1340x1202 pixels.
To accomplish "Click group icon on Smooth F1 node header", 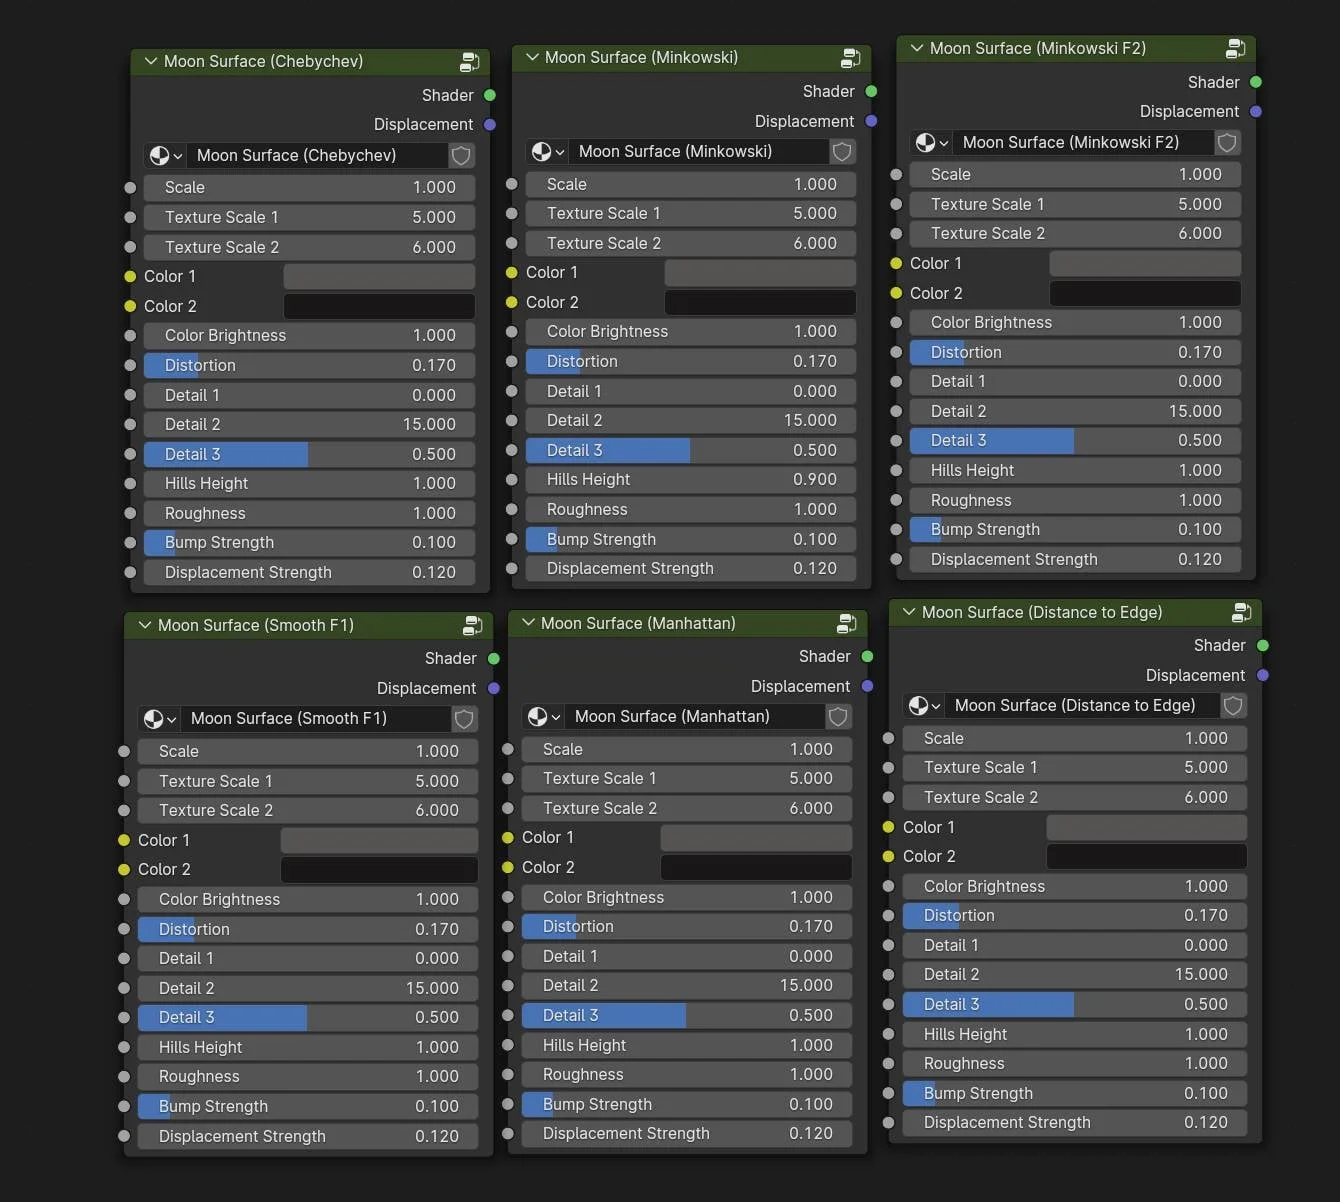I will click(x=472, y=626).
